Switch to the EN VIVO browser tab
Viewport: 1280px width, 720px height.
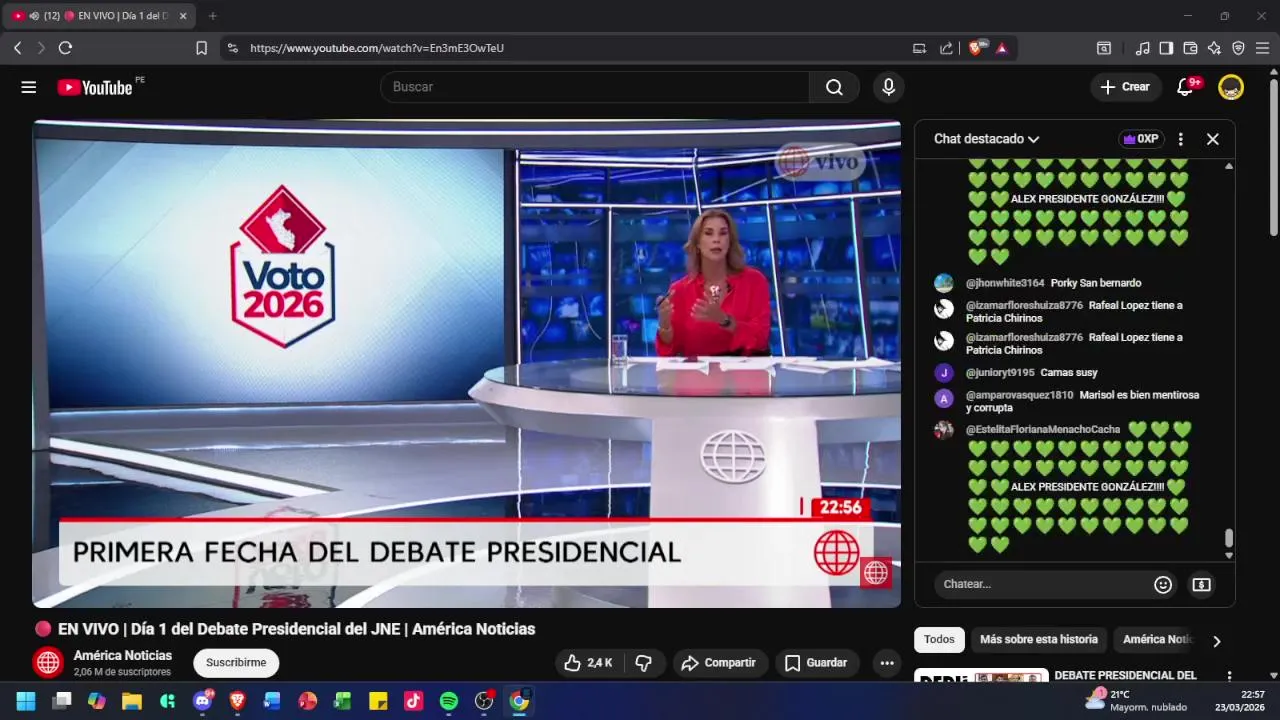[x=100, y=16]
